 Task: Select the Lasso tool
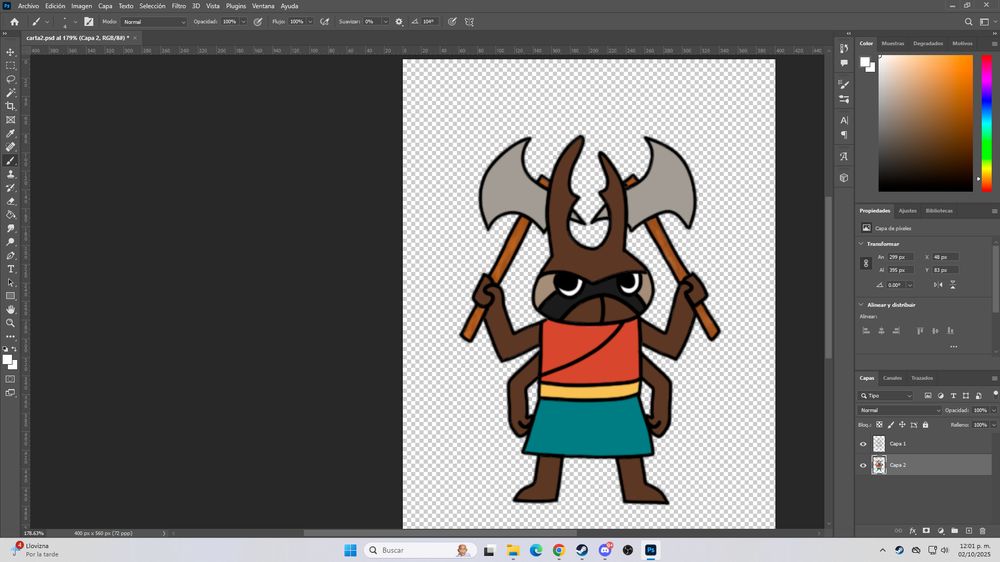pyautogui.click(x=11, y=79)
